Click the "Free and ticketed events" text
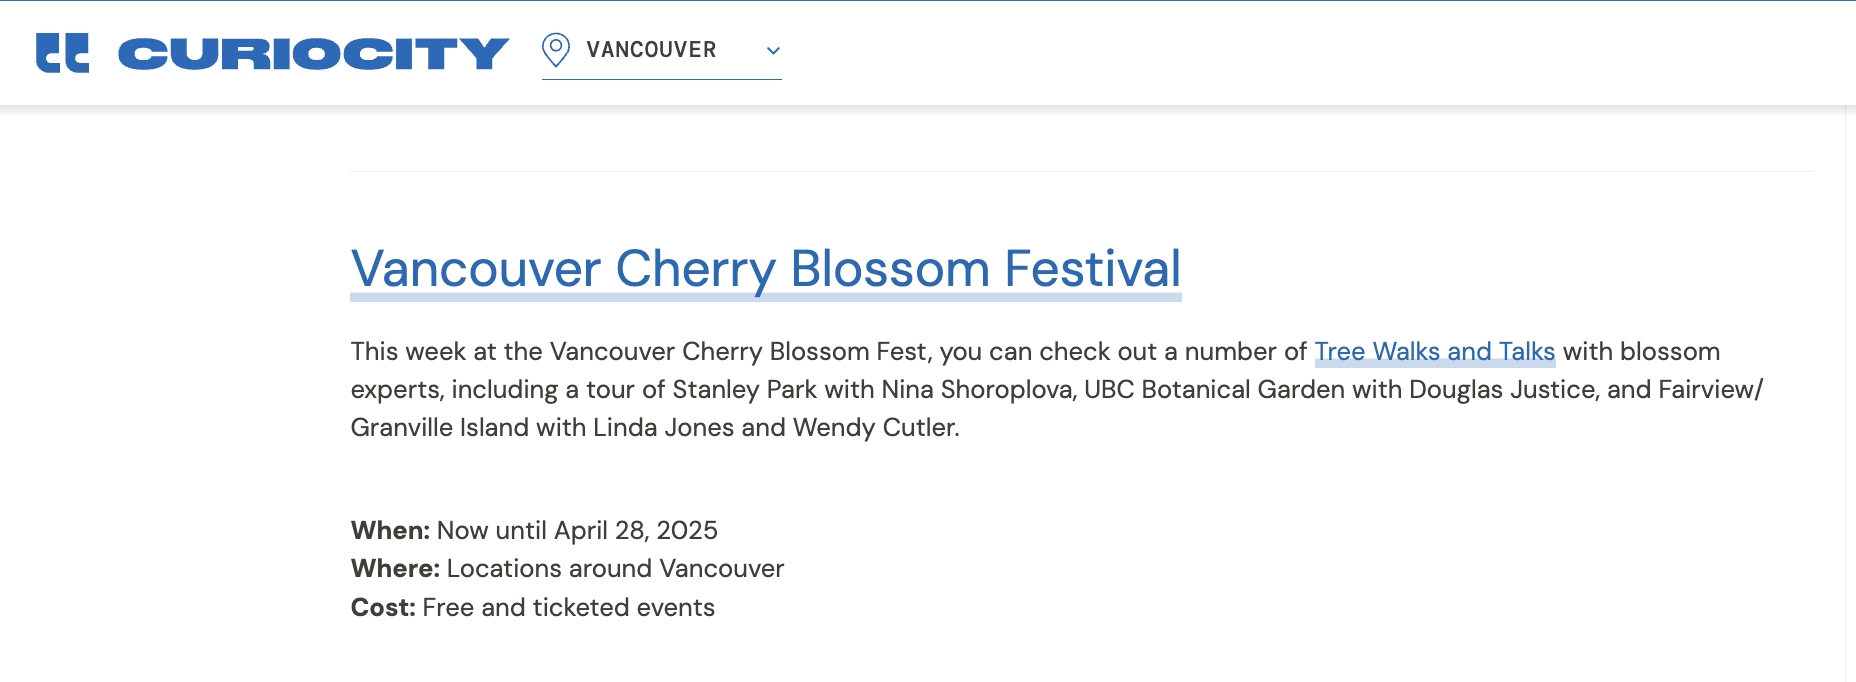 click(568, 607)
